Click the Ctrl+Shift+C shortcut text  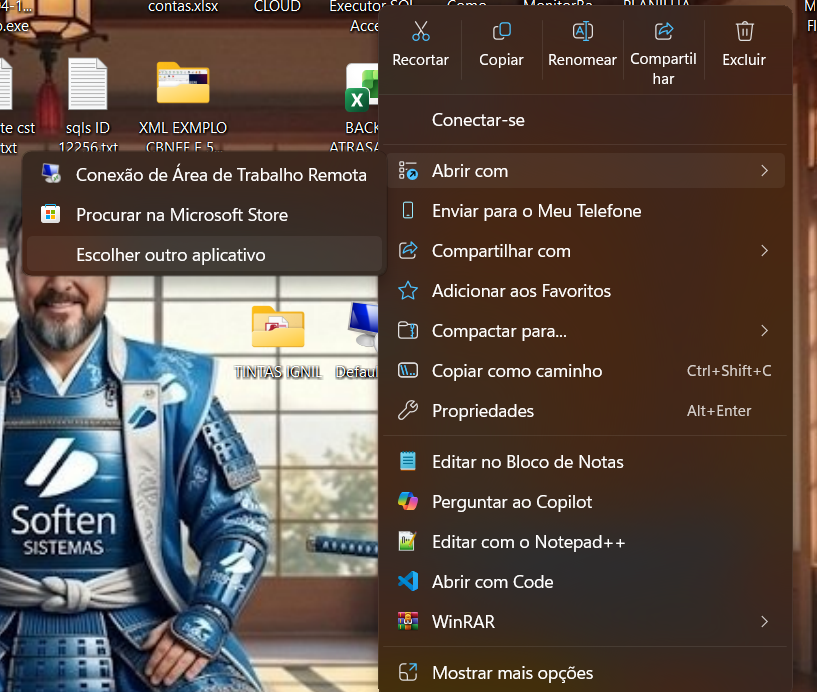(x=729, y=370)
